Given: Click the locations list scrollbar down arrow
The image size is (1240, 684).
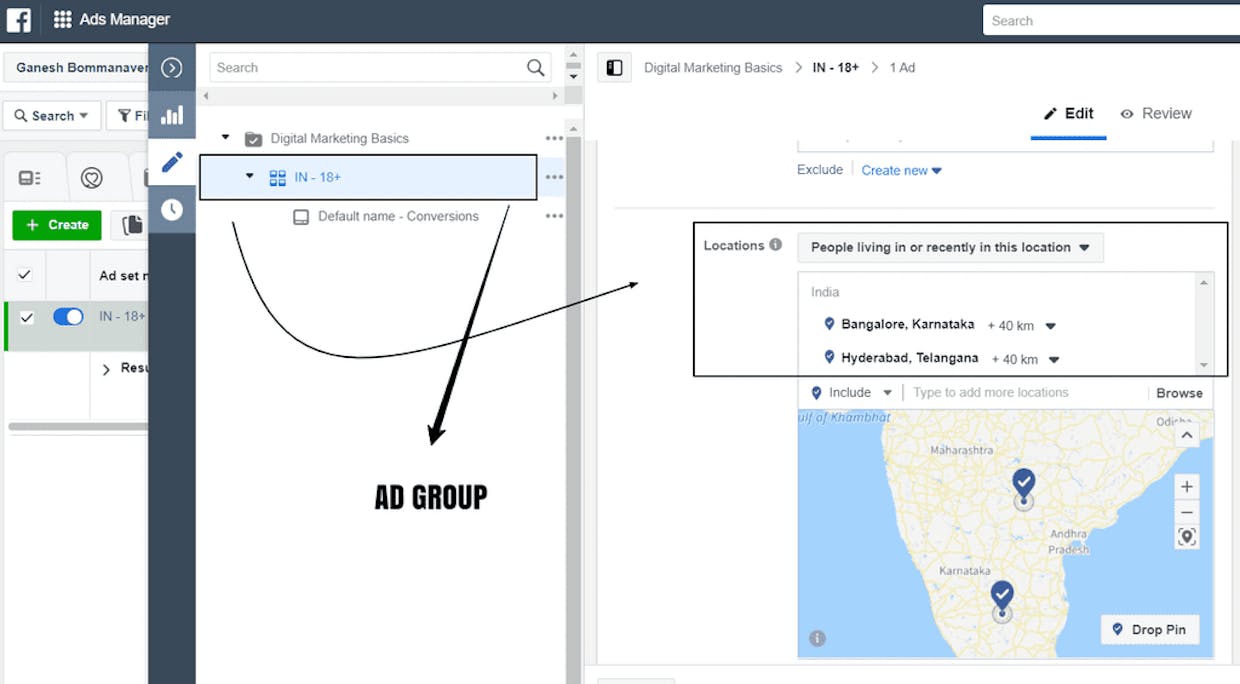Looking at the screenshot, I should coord(1204,365).
